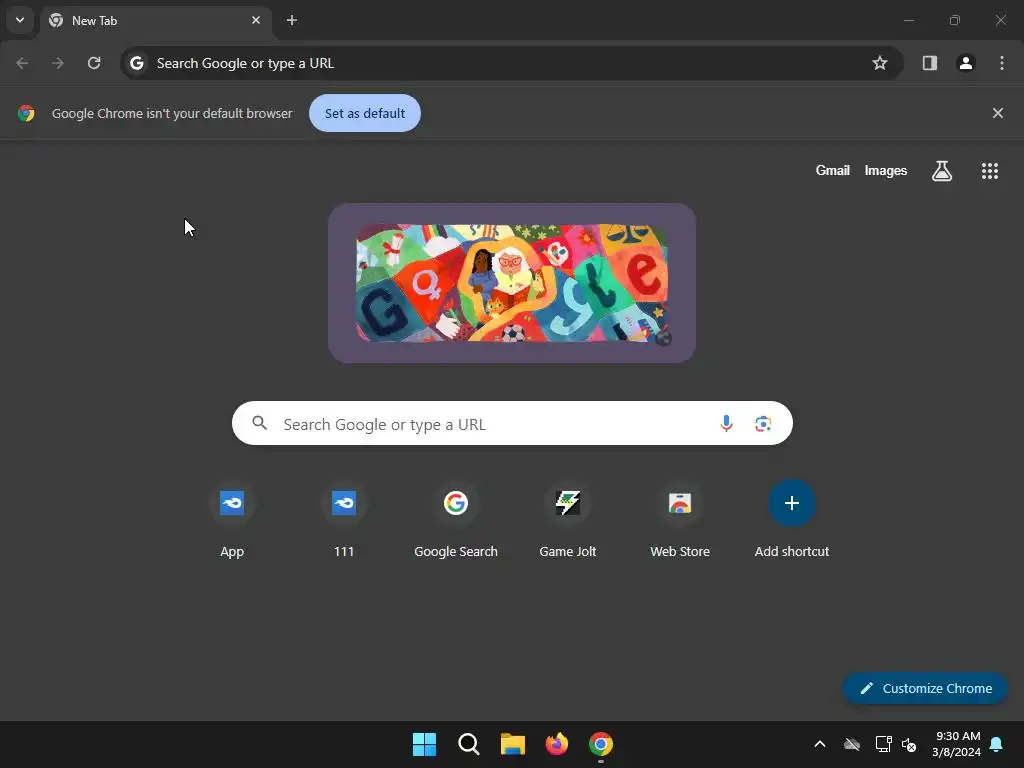Open Search Labs flask icon
This screenshot has height=768, width=1024.
point(942,171)
